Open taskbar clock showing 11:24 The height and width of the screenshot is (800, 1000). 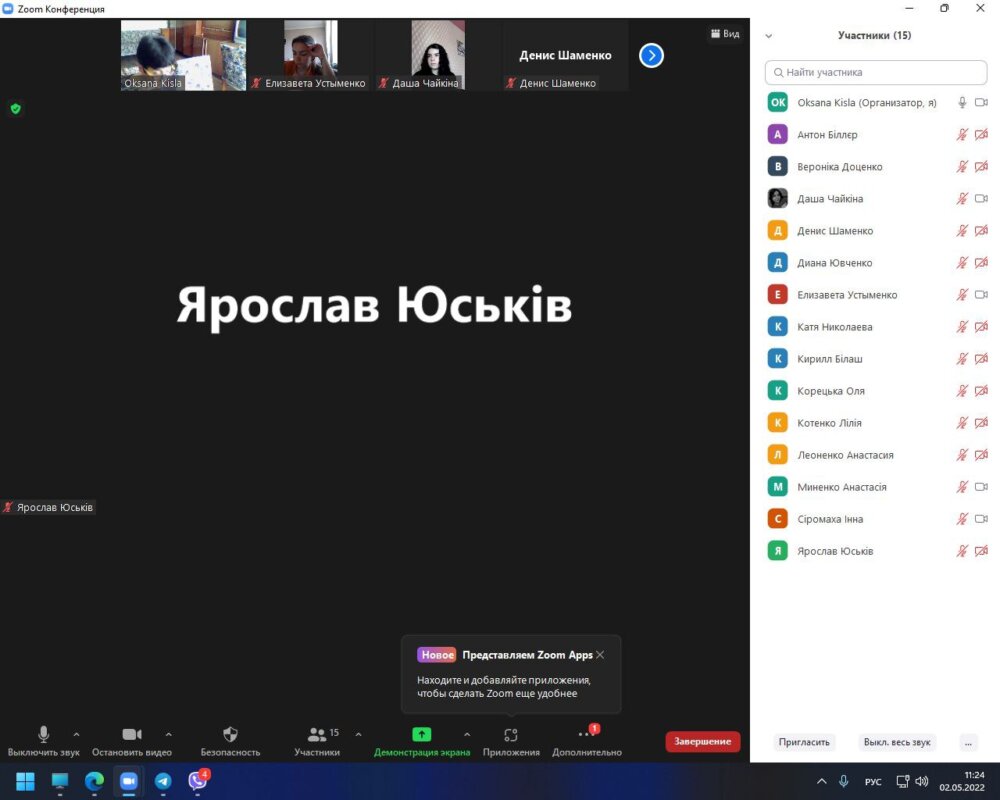[962, 781]
